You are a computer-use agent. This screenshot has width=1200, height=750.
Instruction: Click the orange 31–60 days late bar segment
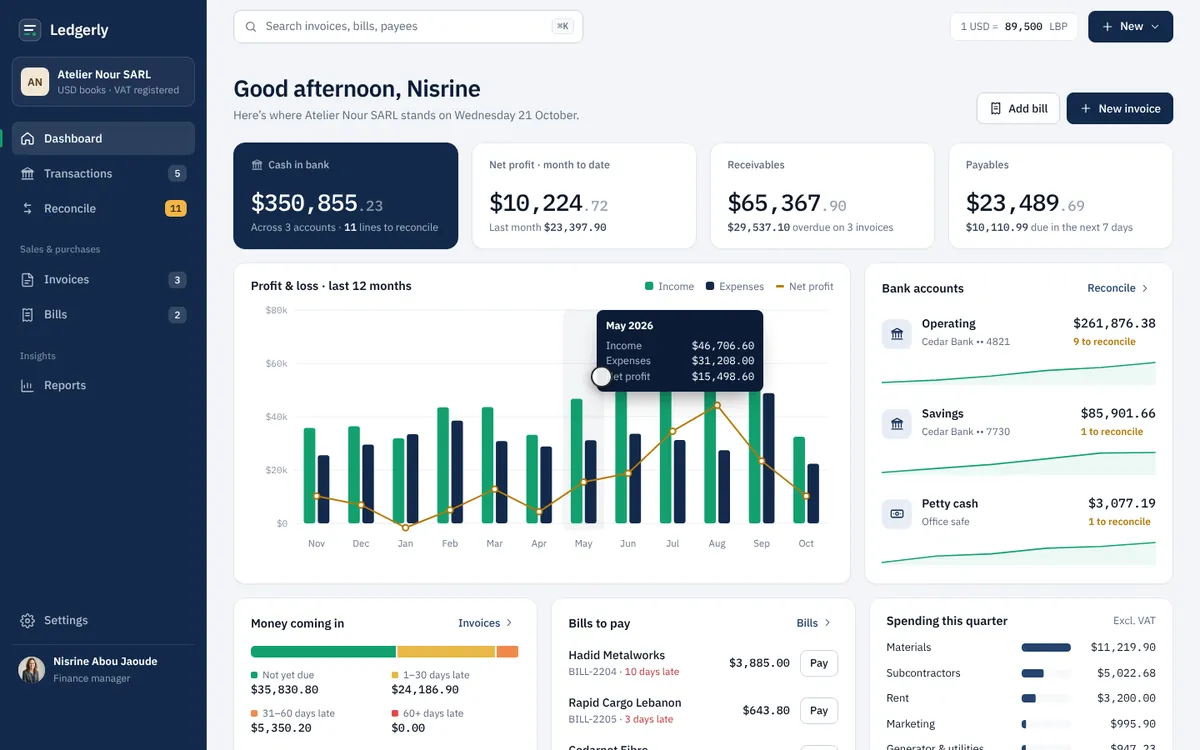click(507, 652)
